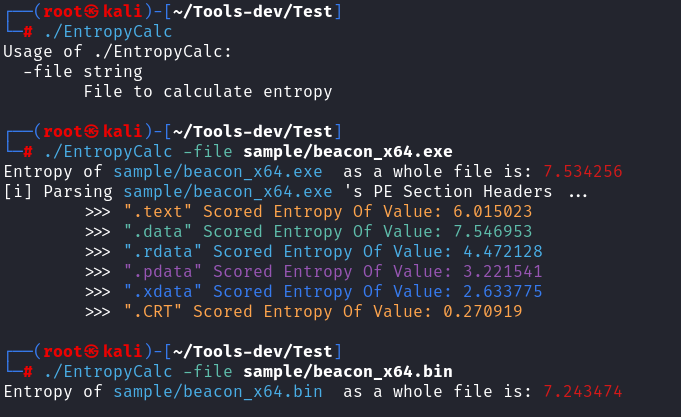
Task: Click the skull symbol in the second prompt
Action: pos(91,132)
